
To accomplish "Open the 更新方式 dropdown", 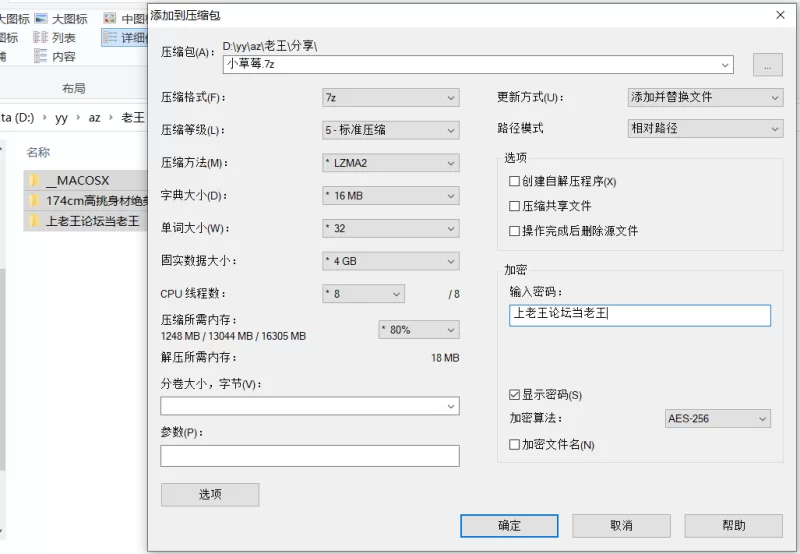I will point(706,97).
